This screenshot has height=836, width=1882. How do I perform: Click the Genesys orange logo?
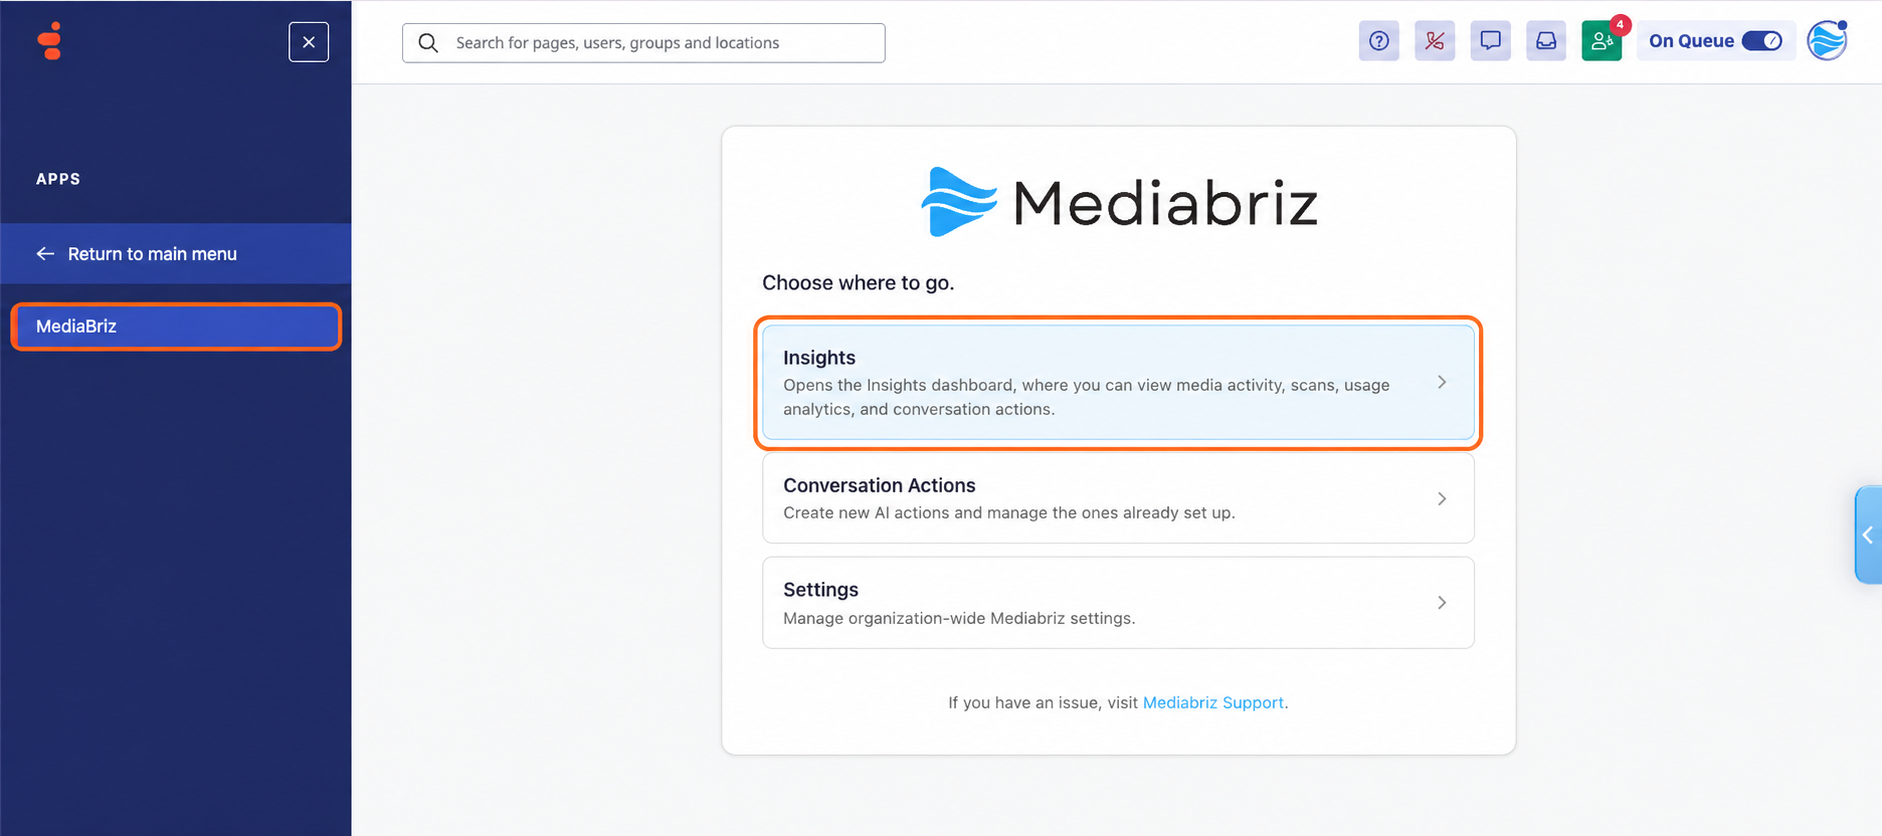tap(50, 41)
